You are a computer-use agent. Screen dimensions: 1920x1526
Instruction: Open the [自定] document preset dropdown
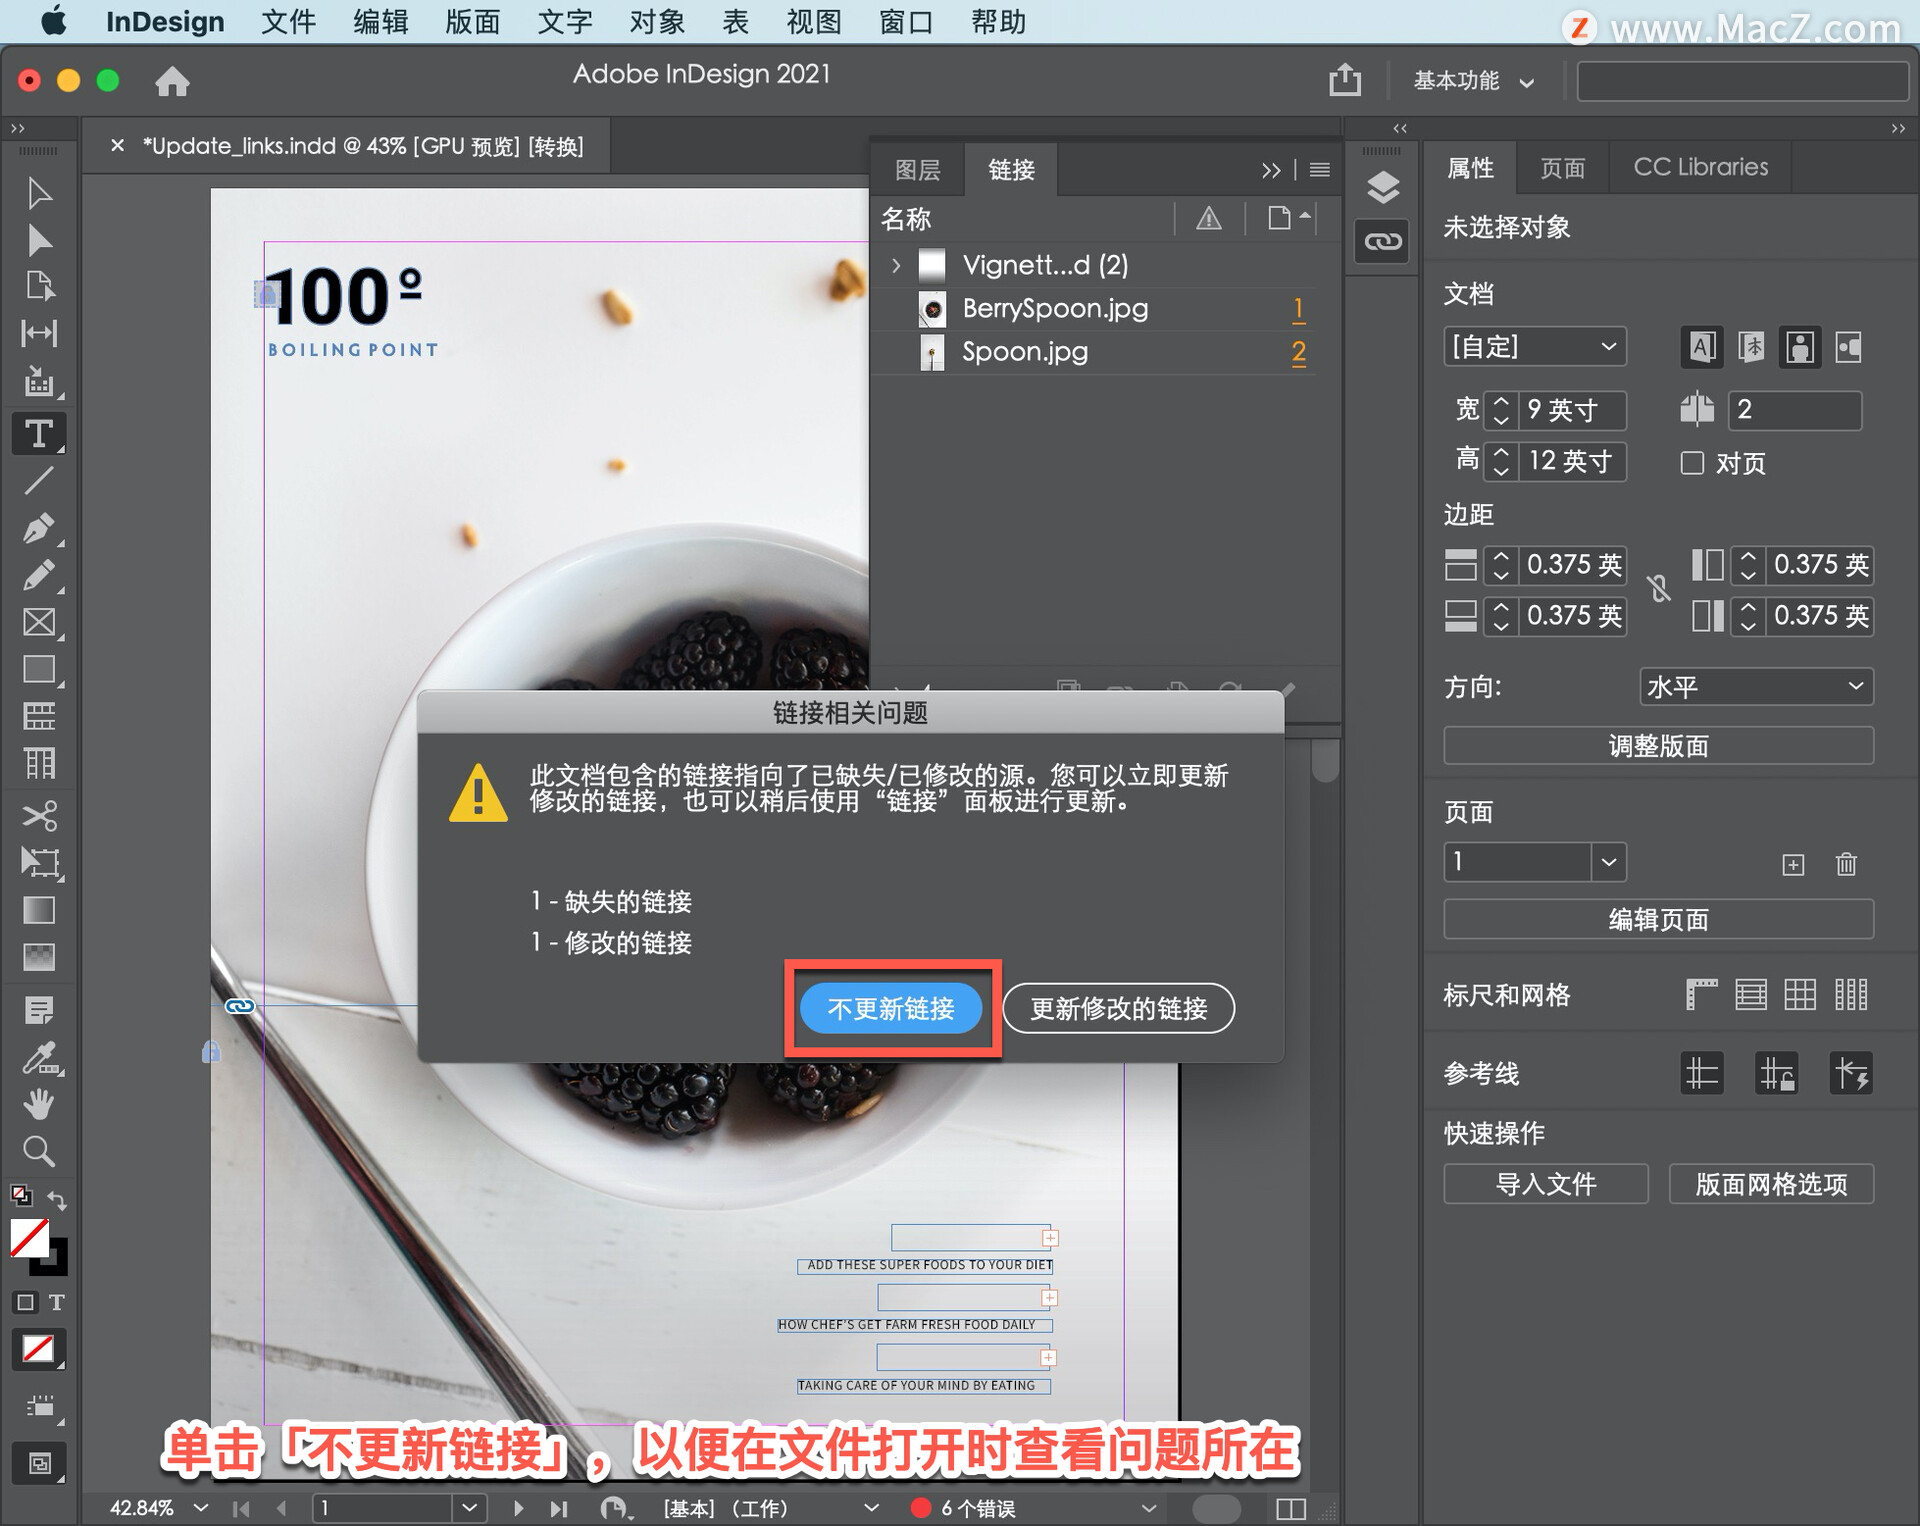[1534, 347]
